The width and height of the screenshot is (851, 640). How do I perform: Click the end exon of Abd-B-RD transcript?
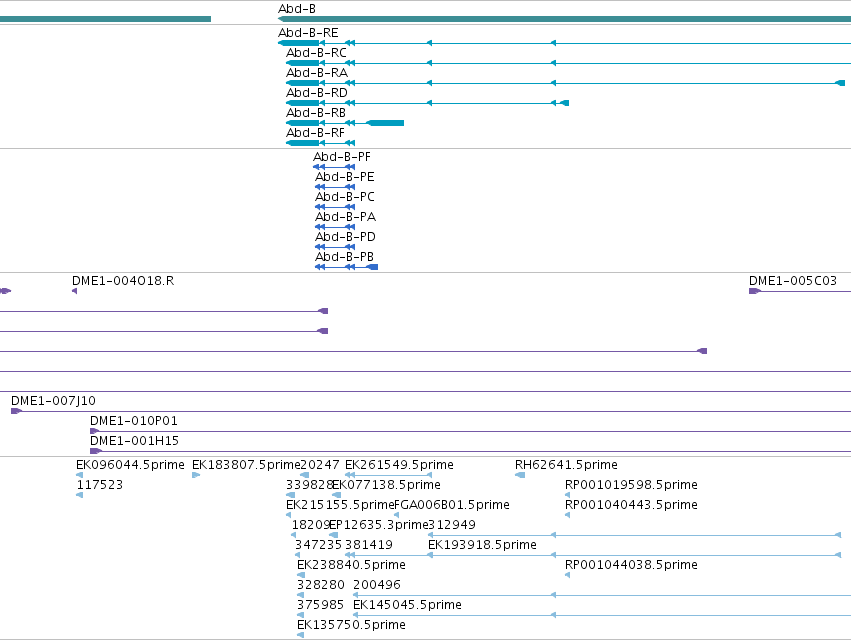[x=564, y=103]
